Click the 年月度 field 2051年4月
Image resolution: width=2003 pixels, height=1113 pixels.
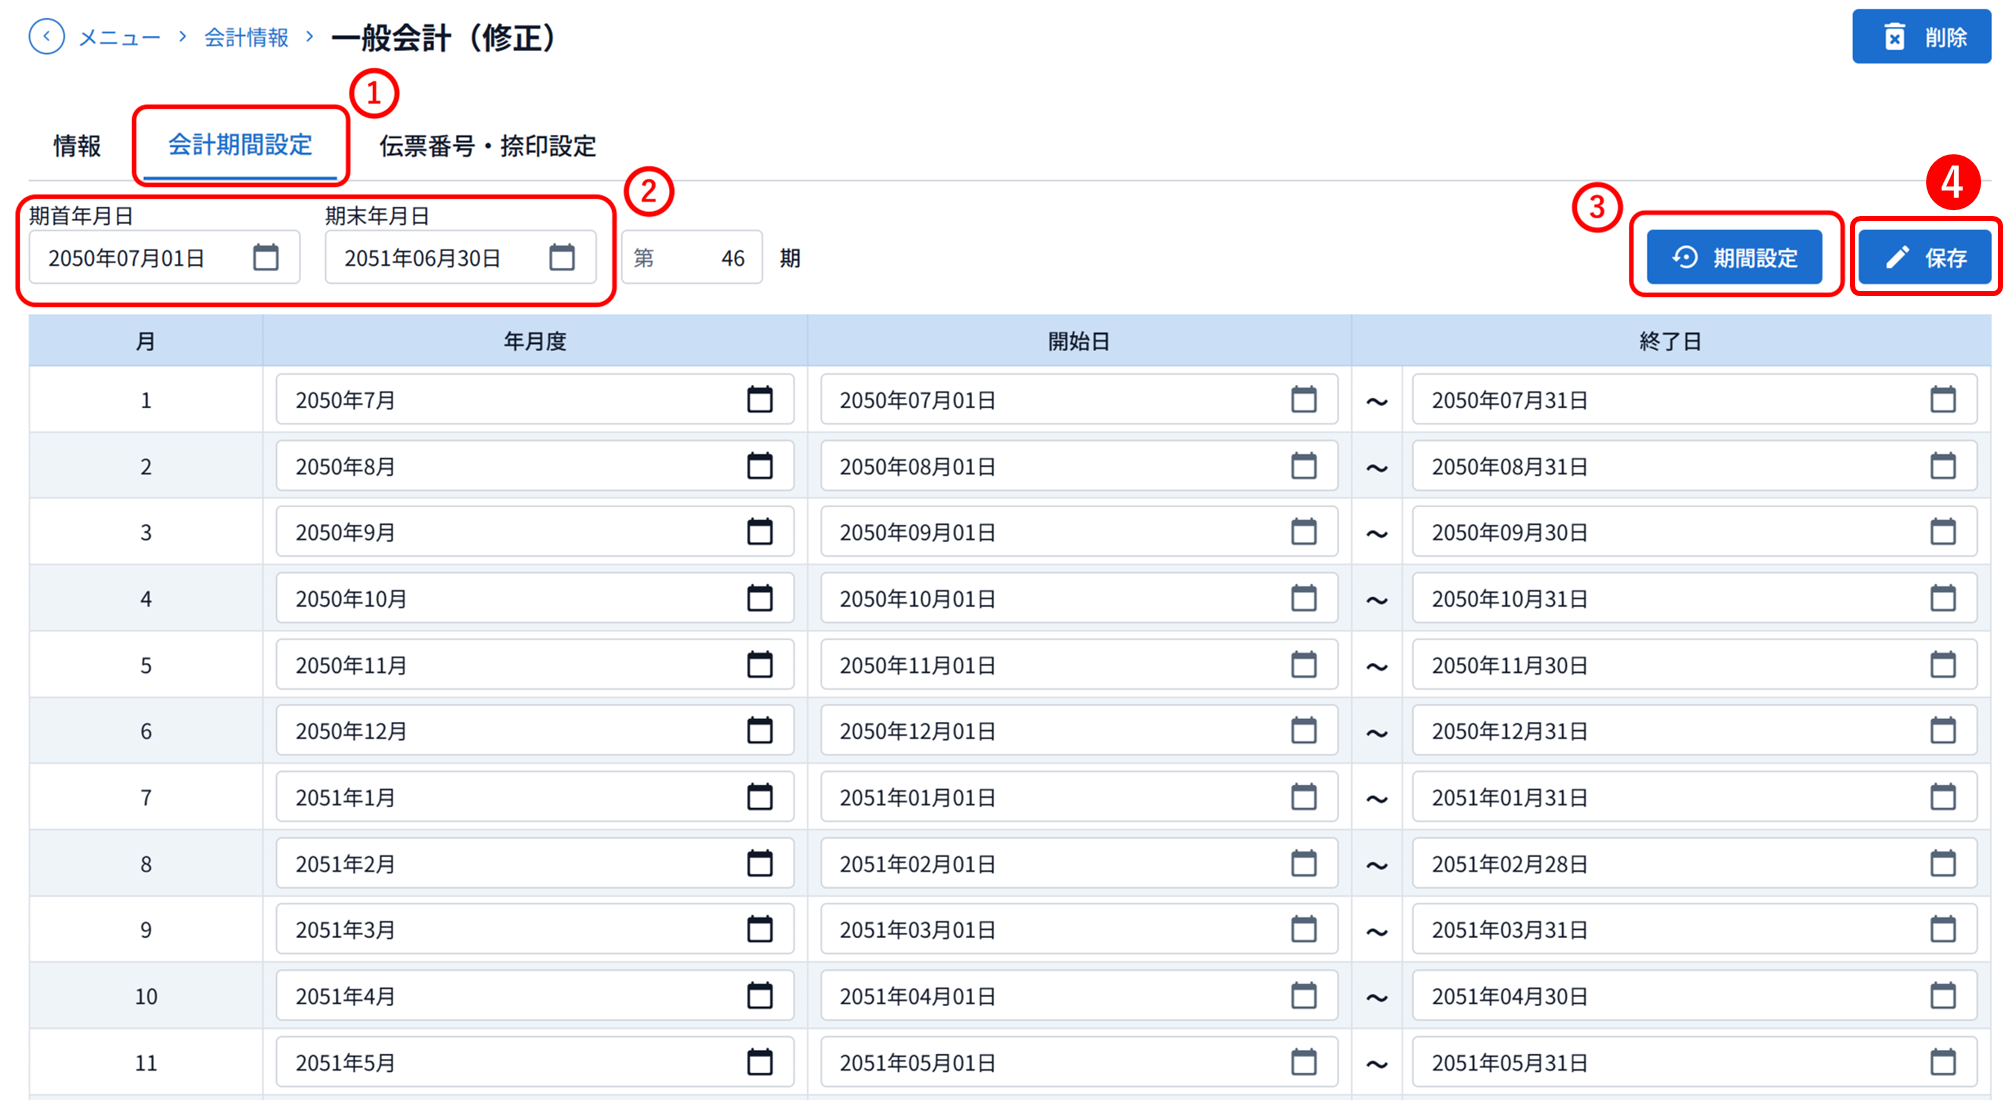(535, 995)
